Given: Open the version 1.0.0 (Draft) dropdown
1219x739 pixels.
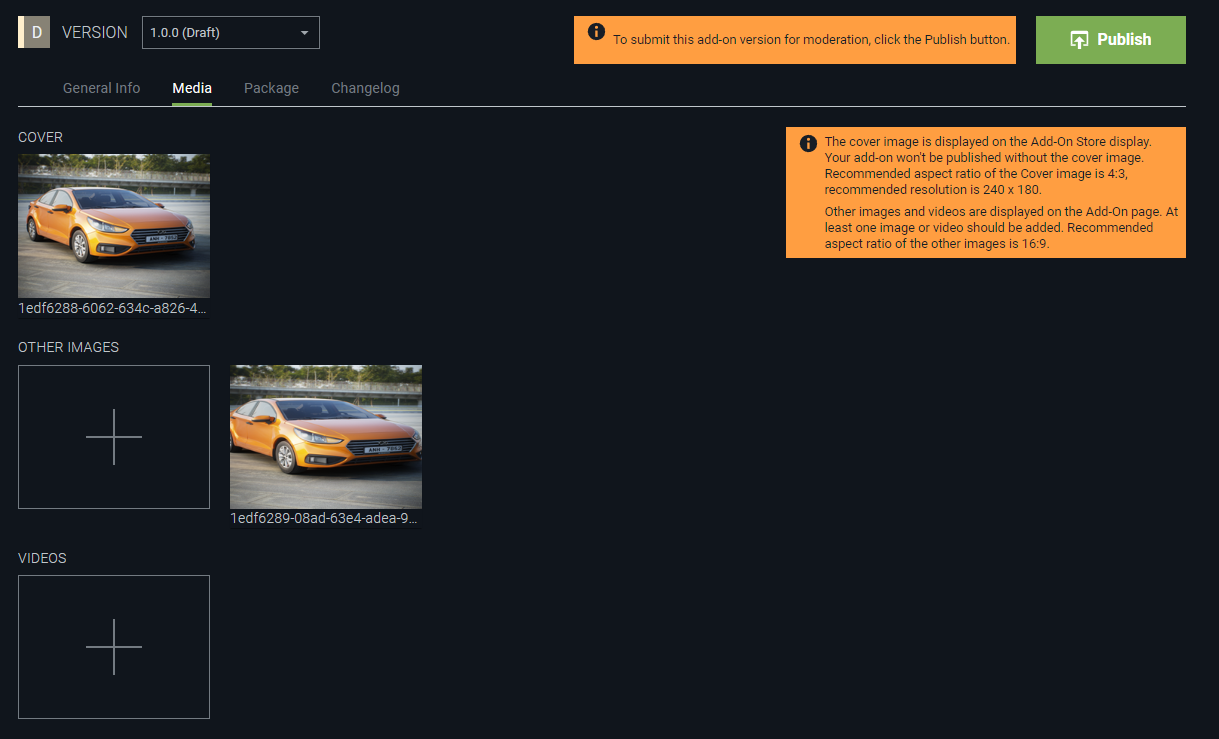Looking at the screenshot, I should coord(231,32).
